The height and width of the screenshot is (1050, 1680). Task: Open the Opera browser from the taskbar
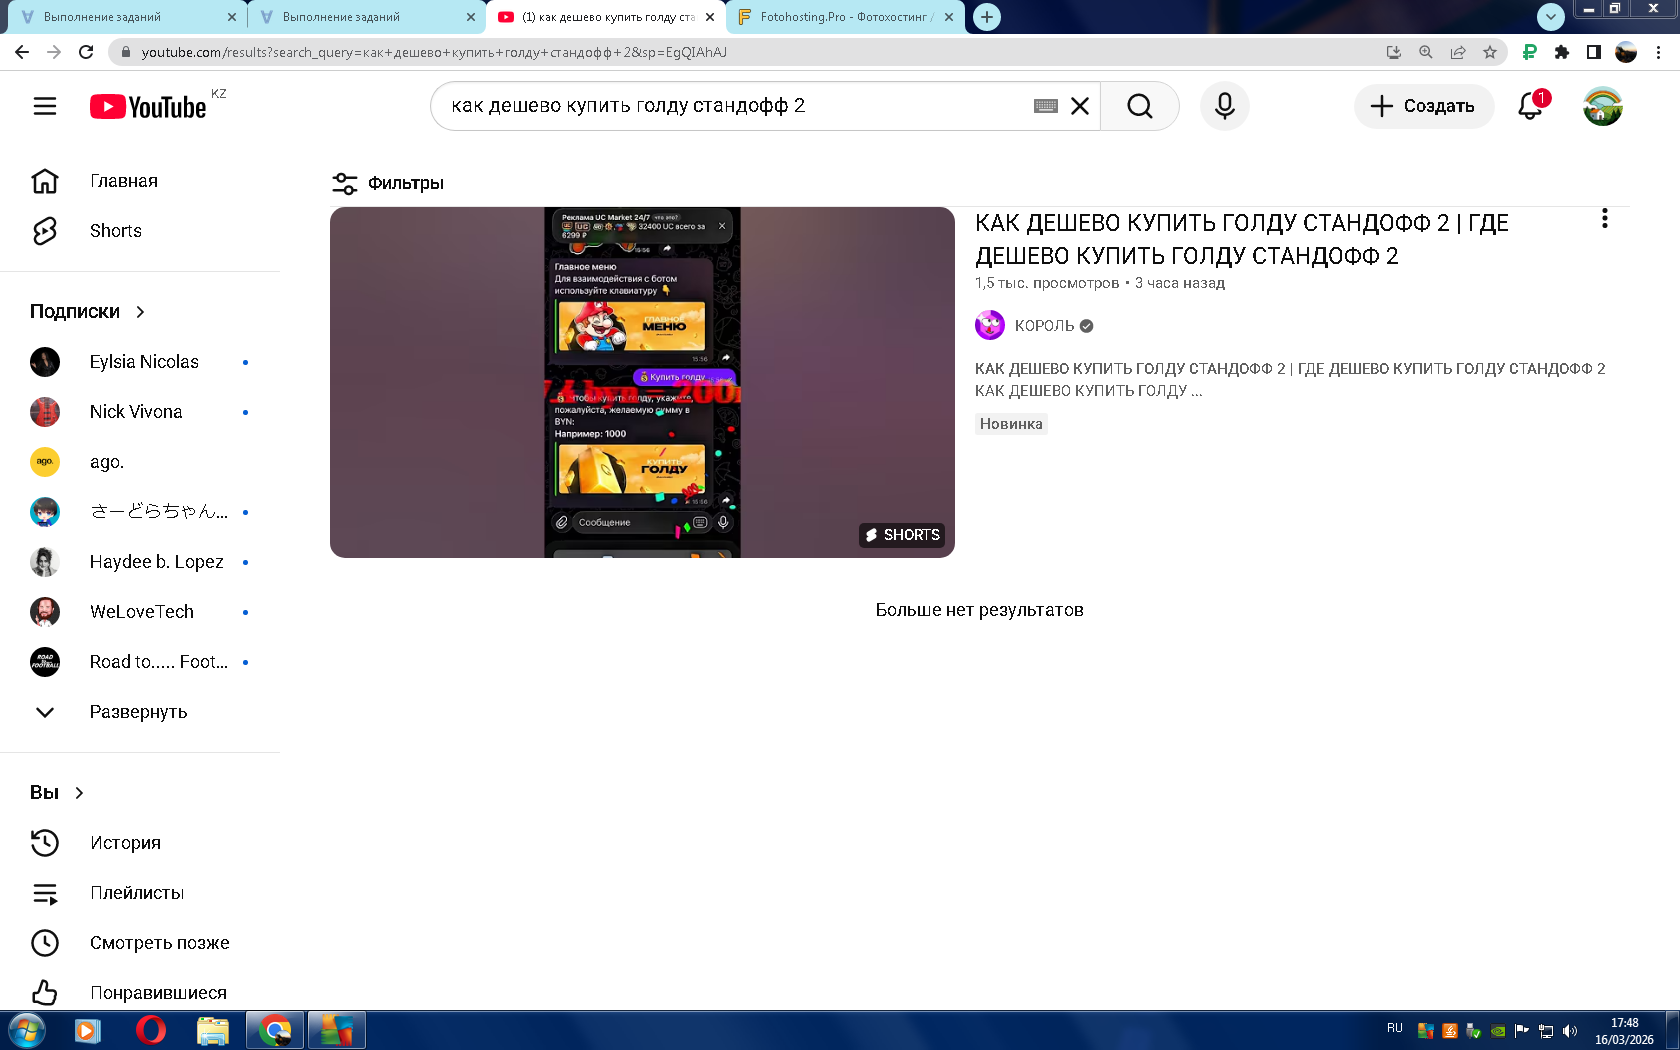(x=150, y=1030)
